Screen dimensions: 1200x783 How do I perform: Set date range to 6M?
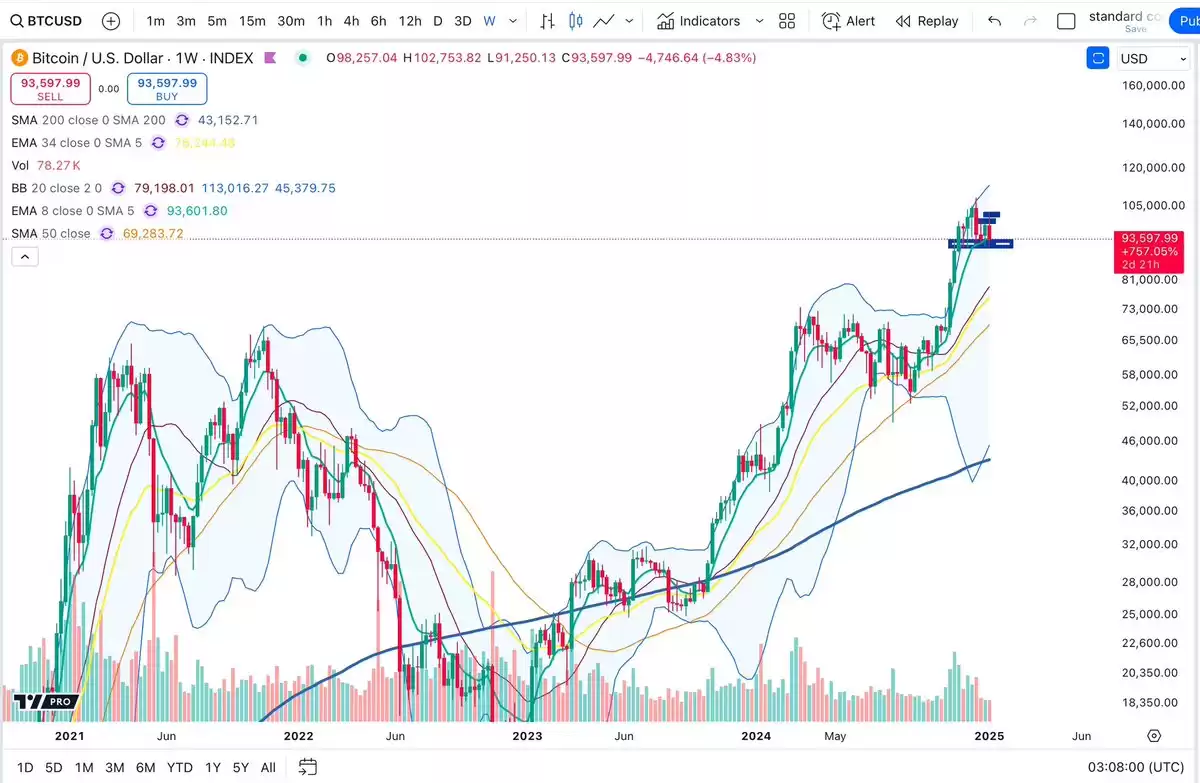pyautogui.click(x=146, y=767)
